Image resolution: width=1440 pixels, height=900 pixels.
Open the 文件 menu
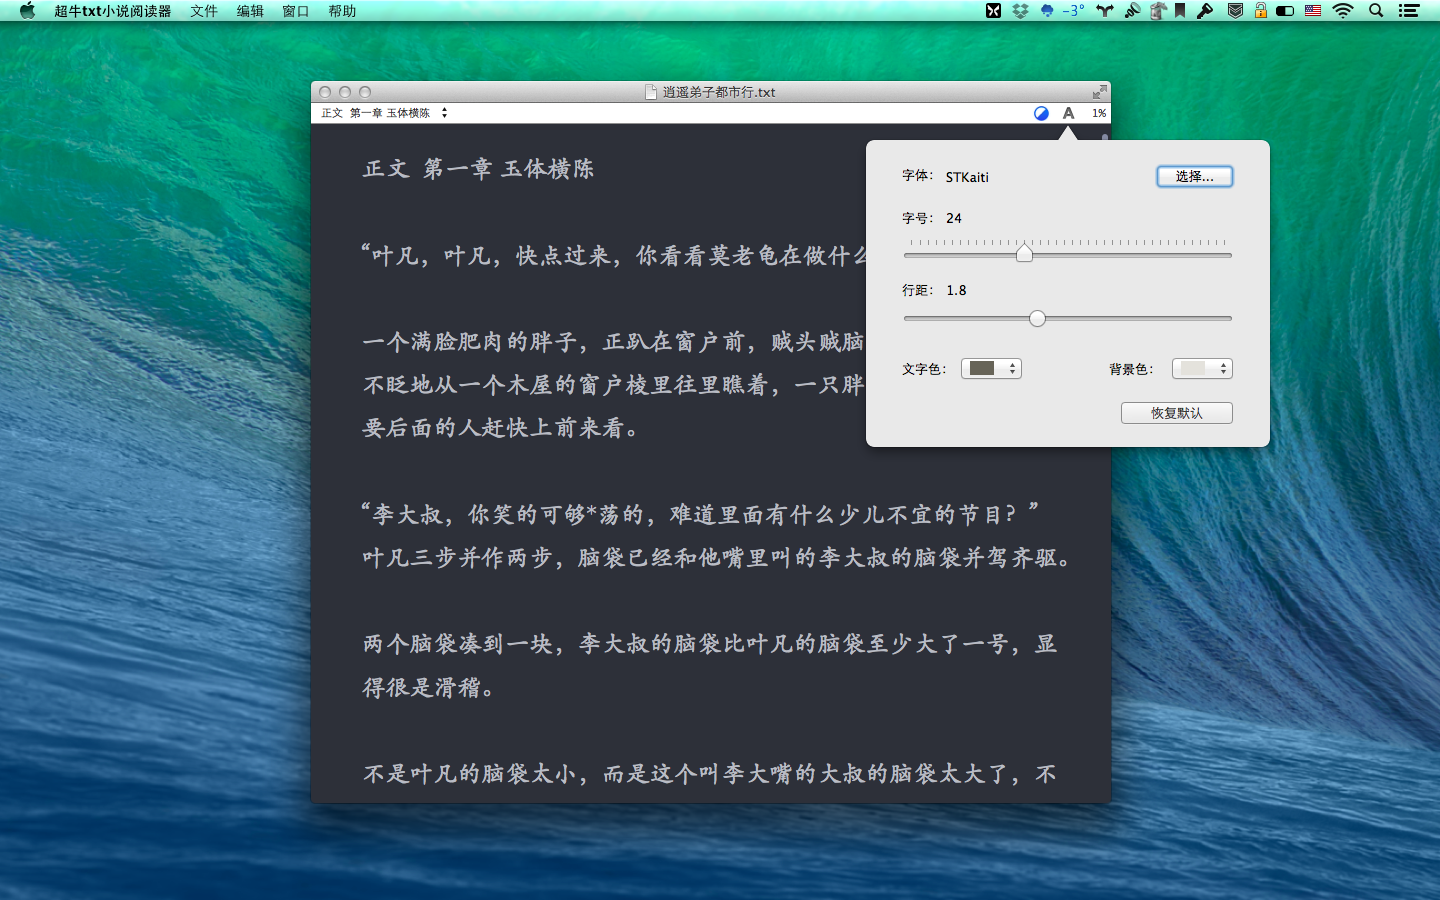(204, 11)
